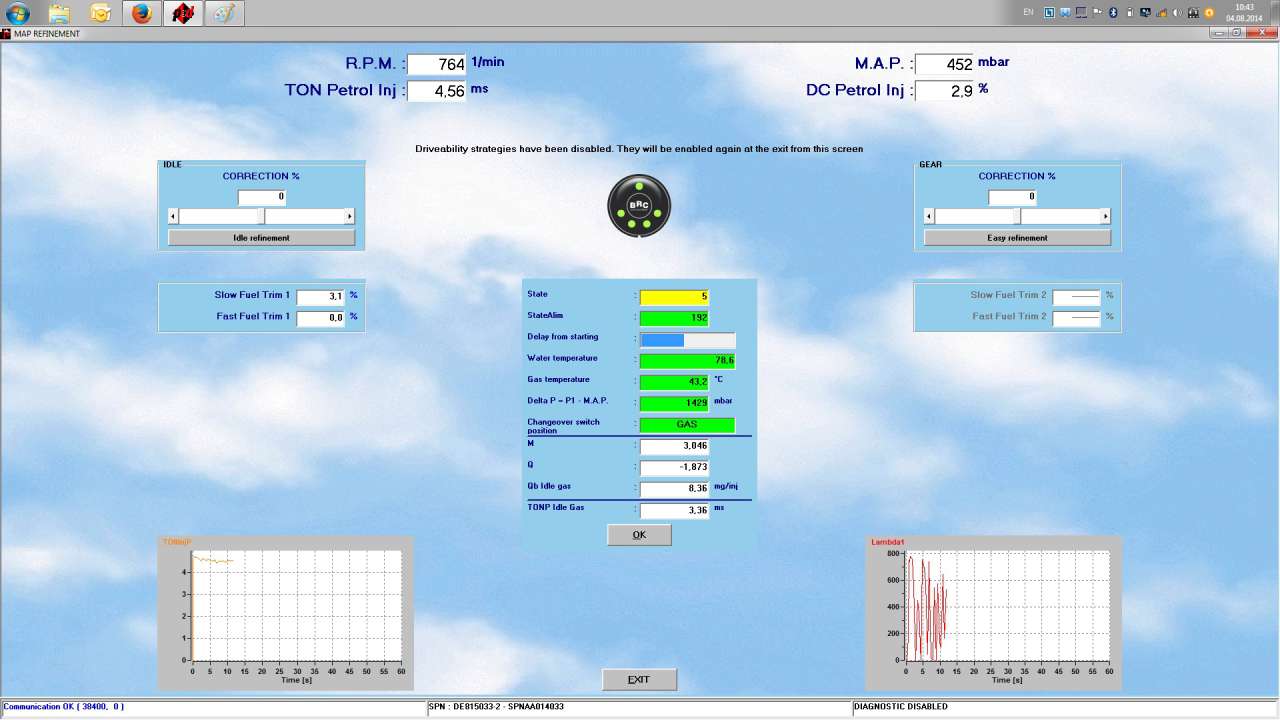The height and width of the screenshot is (720, 1280).
Task: Click the clock showing 10:43
Action: (x=1244, y=13)
